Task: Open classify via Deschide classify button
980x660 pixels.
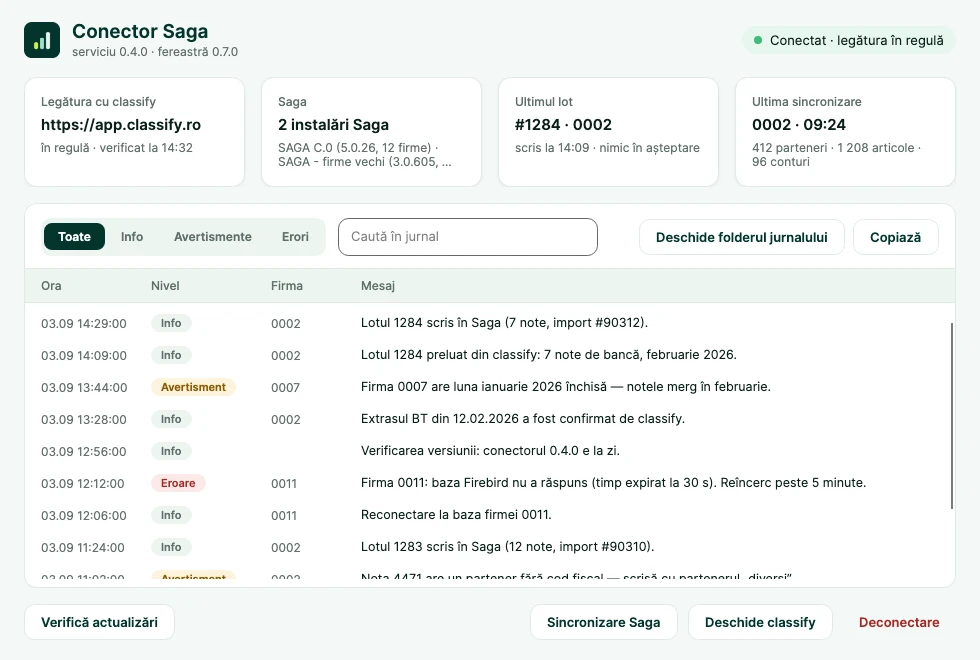Action: pos(760,622)
